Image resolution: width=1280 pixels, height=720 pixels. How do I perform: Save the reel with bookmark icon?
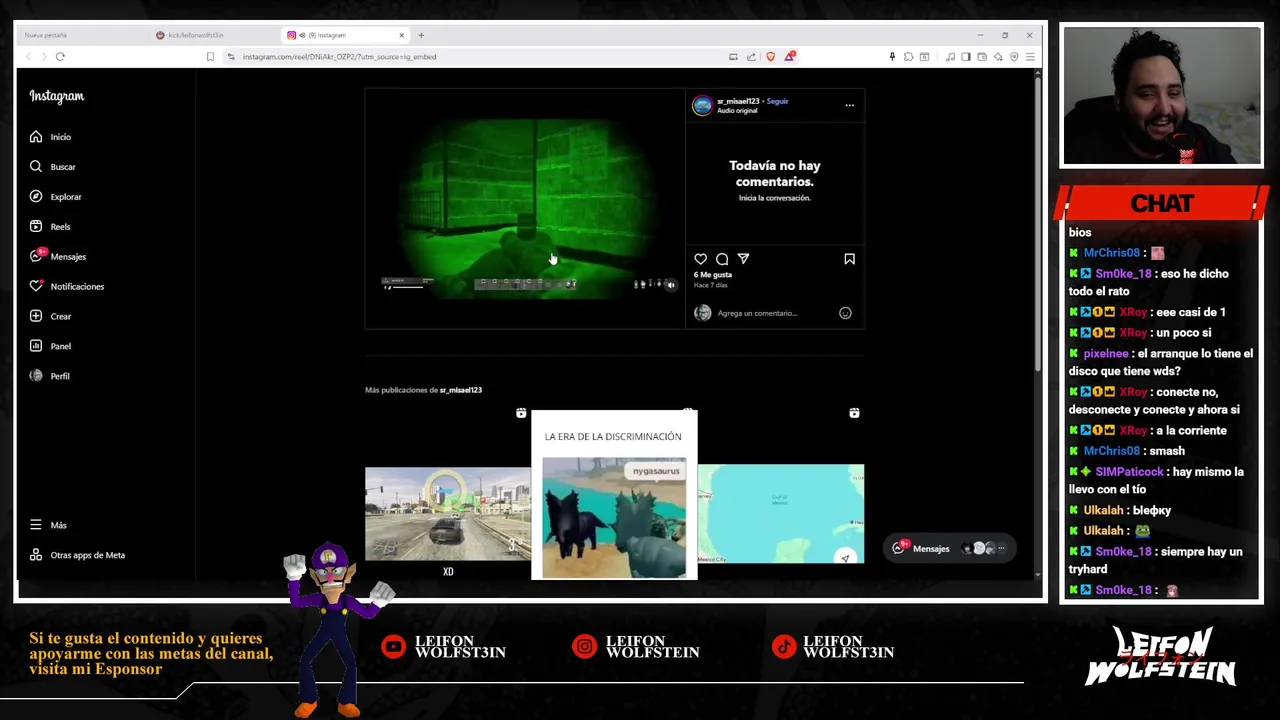(x=849, y=259)
